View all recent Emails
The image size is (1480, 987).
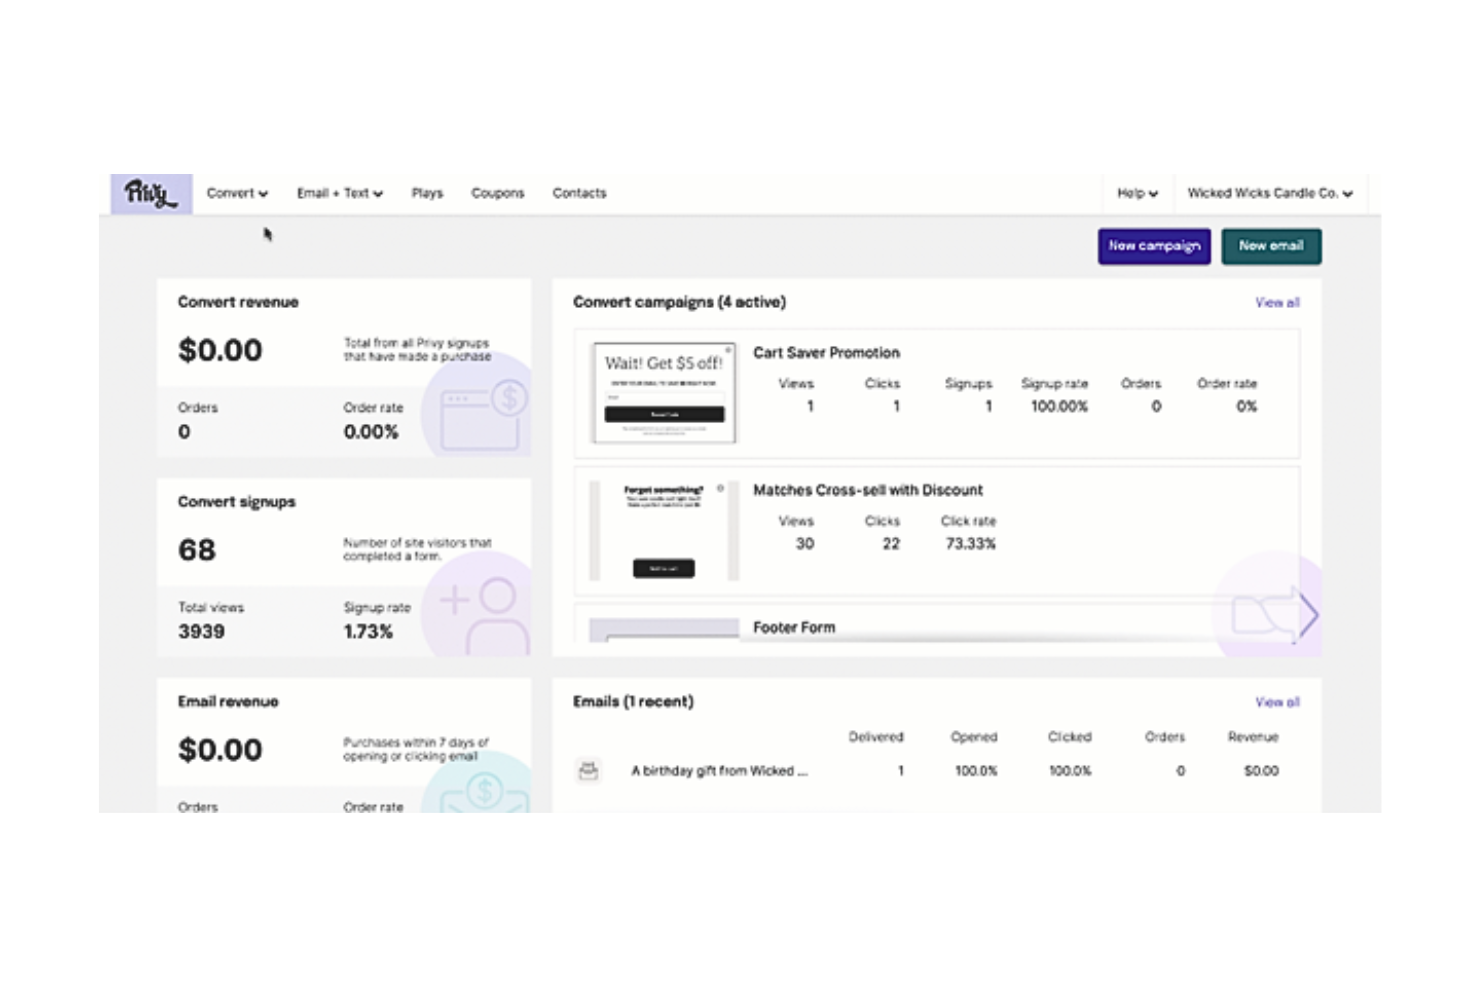[1276, 701]
